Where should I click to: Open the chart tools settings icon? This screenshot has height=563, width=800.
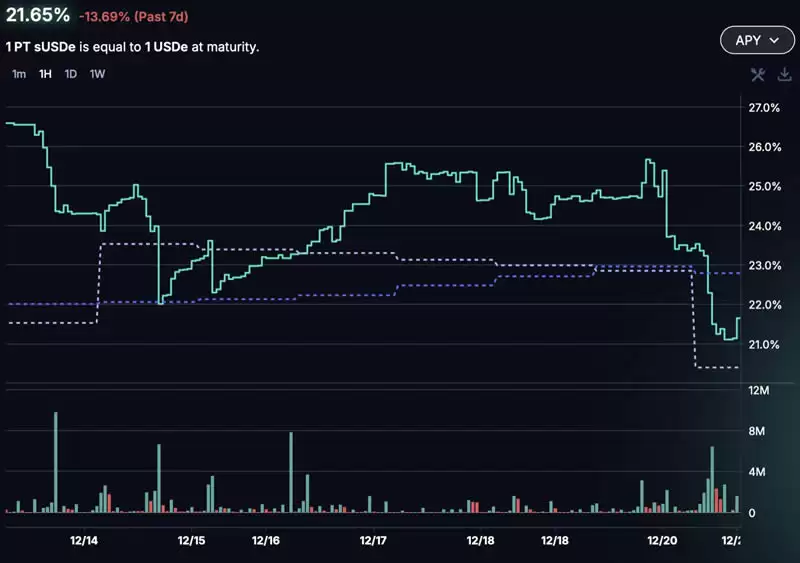point(757,74)
